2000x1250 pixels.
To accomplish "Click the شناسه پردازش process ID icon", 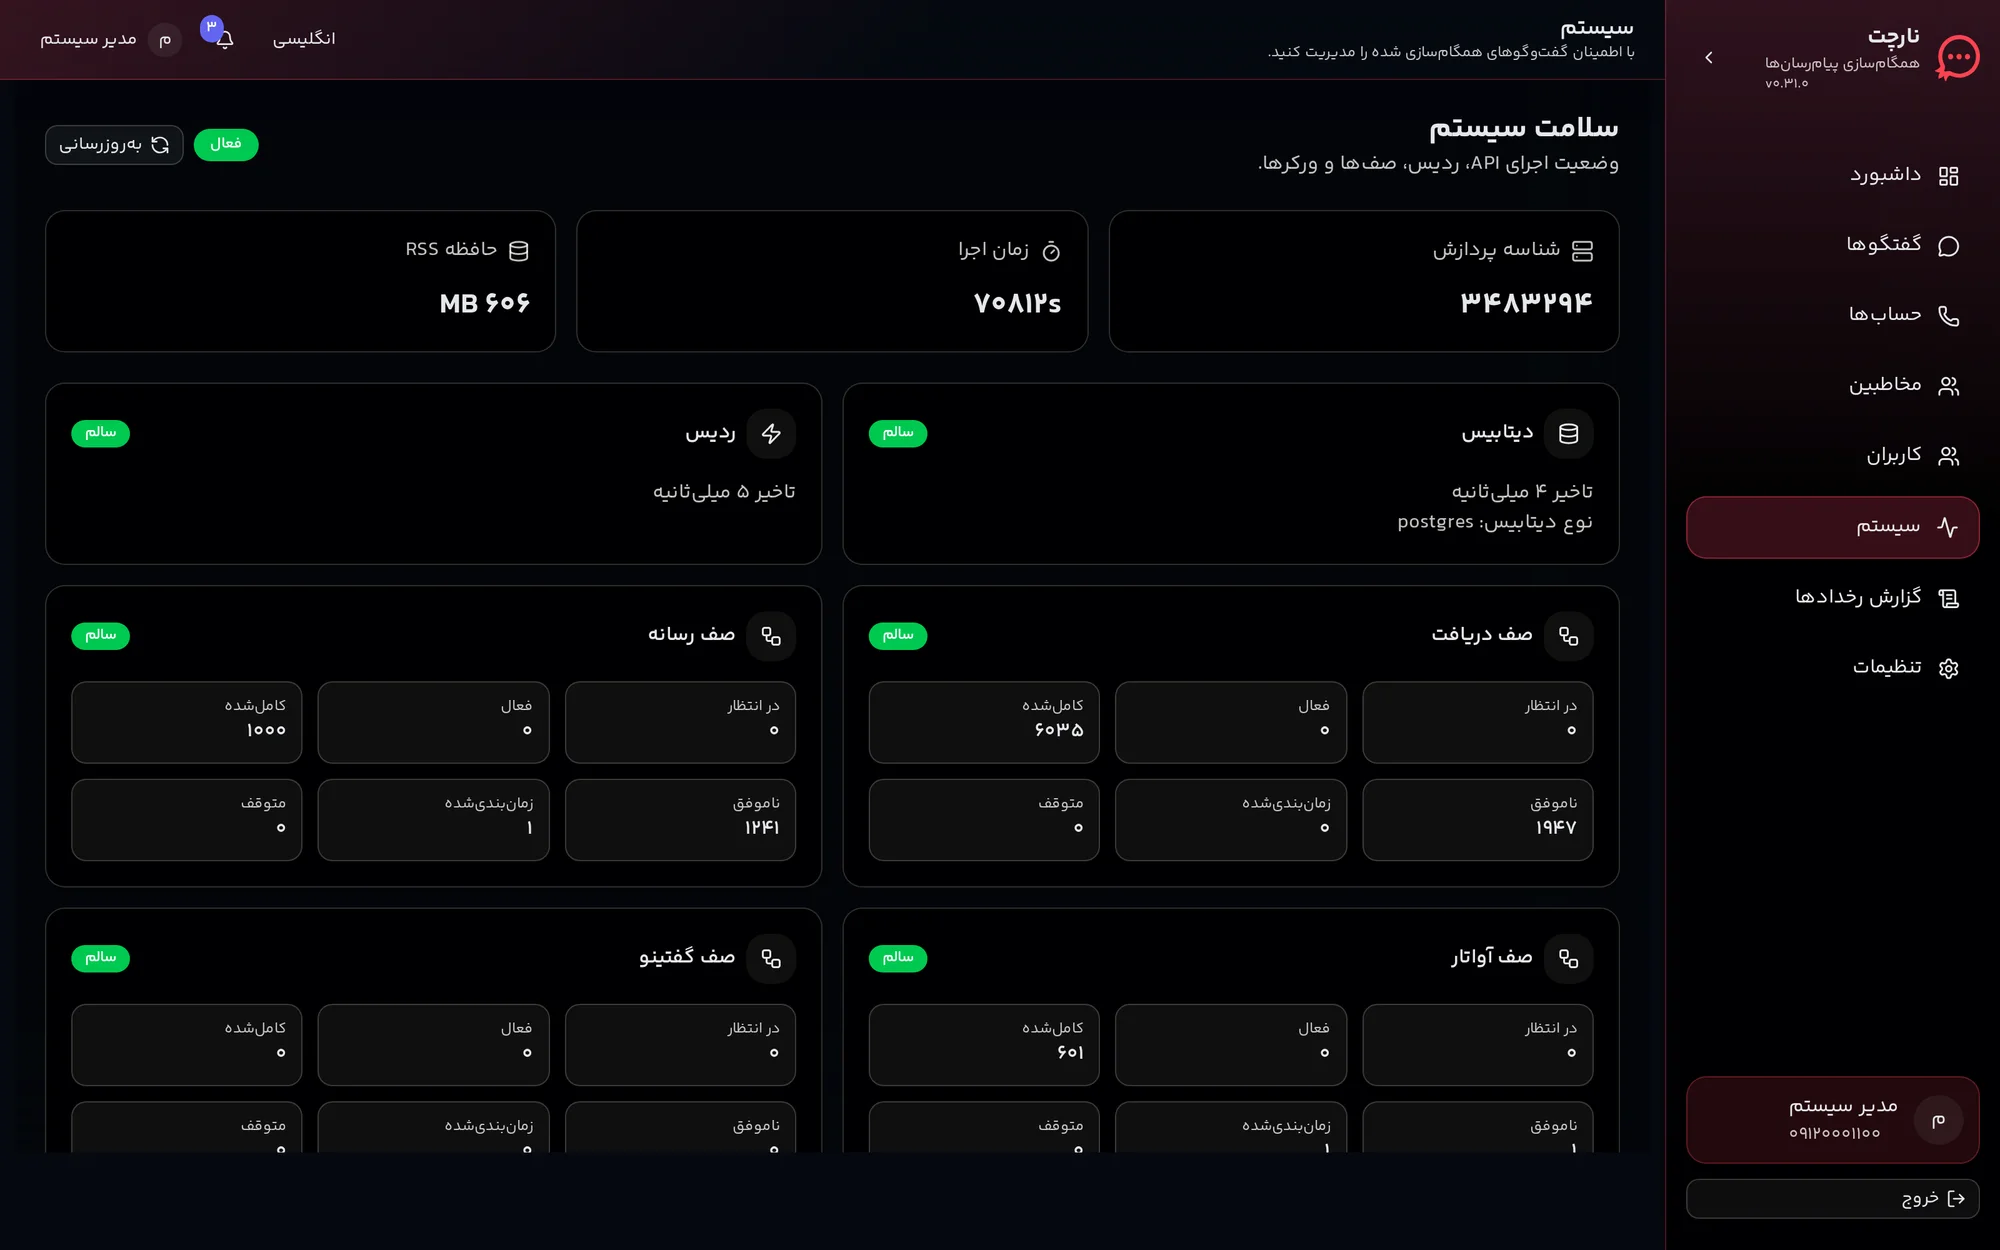I will point(1582,250).
